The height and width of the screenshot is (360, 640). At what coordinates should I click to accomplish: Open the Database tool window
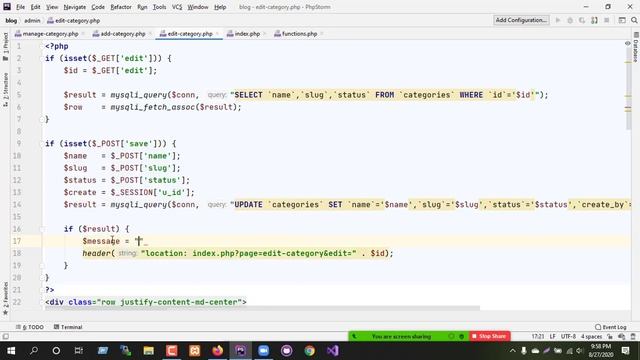(x=636, y=47)
